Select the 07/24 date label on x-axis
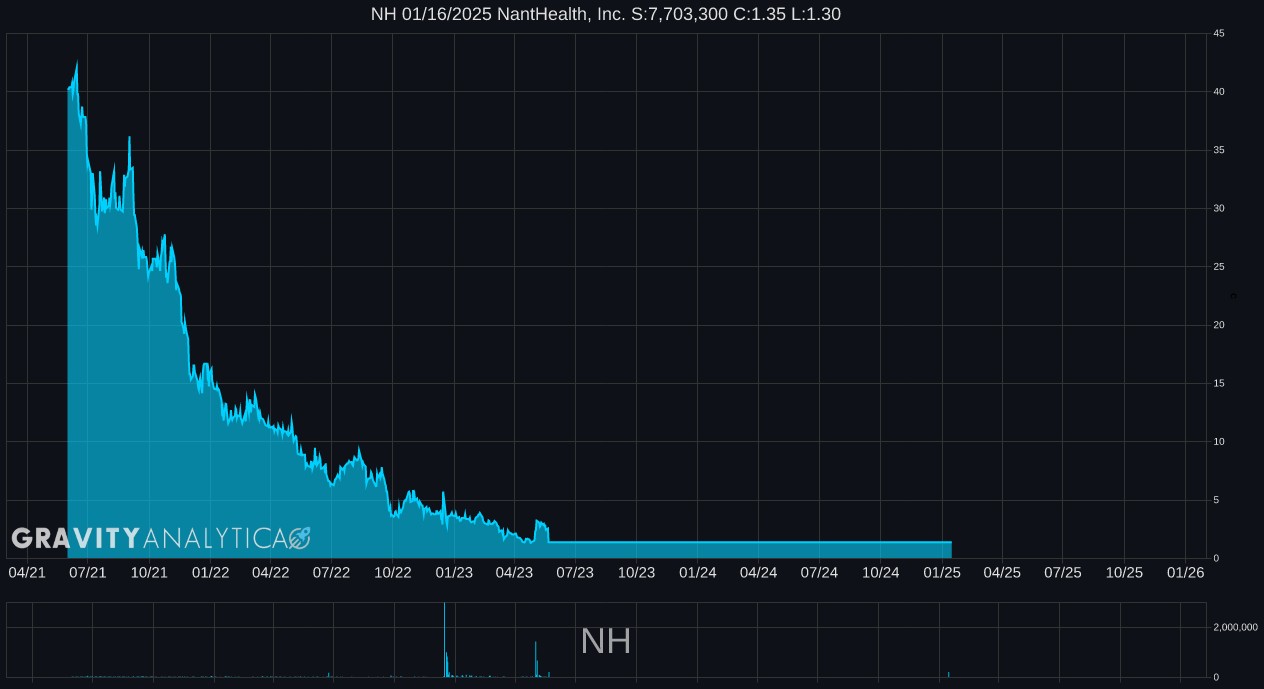 click(x=819, y=572)
